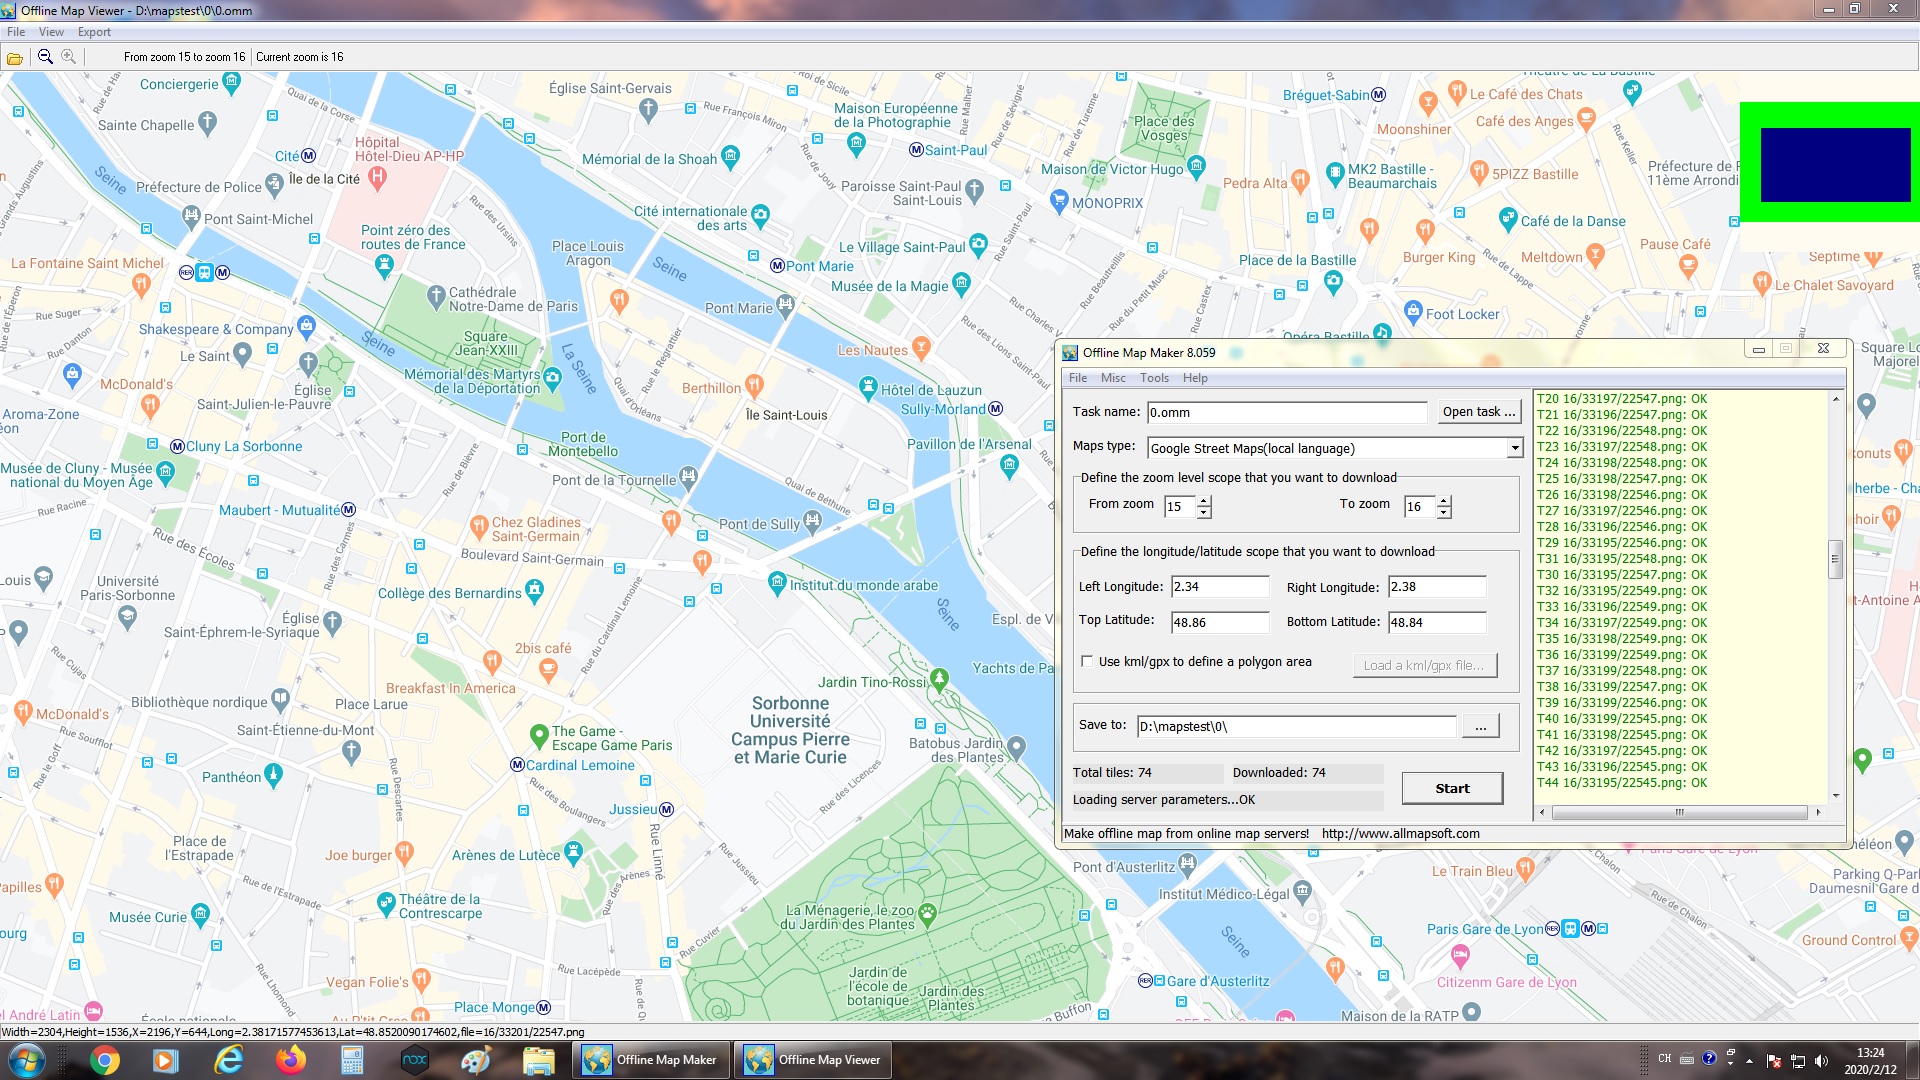This screenshot has height=1080, width=1920.
Task: Select the zoom out magnifier tool
Action: (x=44, y=57)
